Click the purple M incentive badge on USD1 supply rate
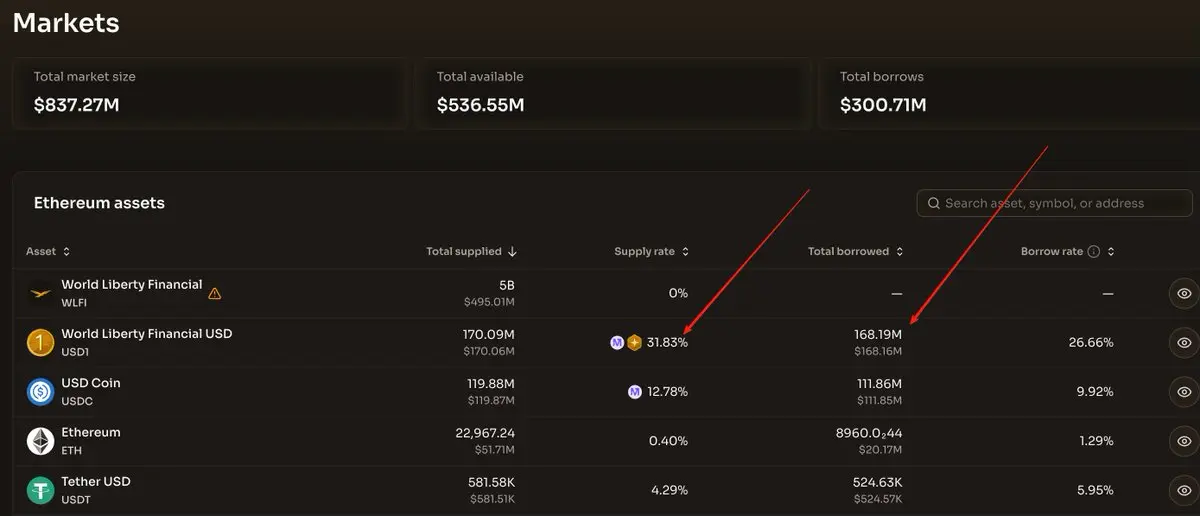 pyautogui.click(x=617, y=343)
